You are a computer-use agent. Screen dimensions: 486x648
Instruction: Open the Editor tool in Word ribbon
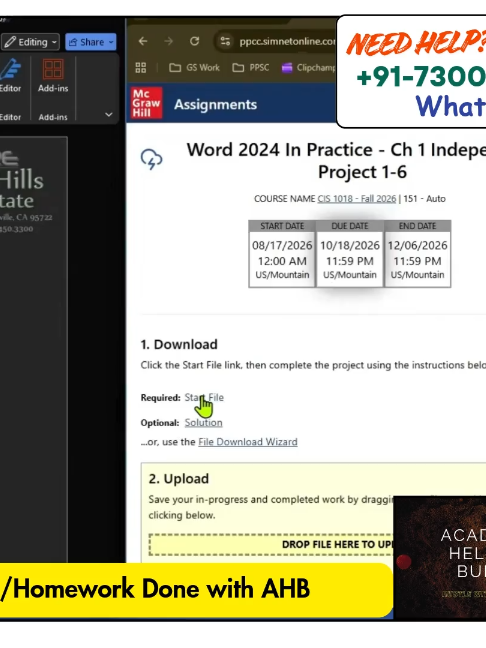click(x=10, y=76)
